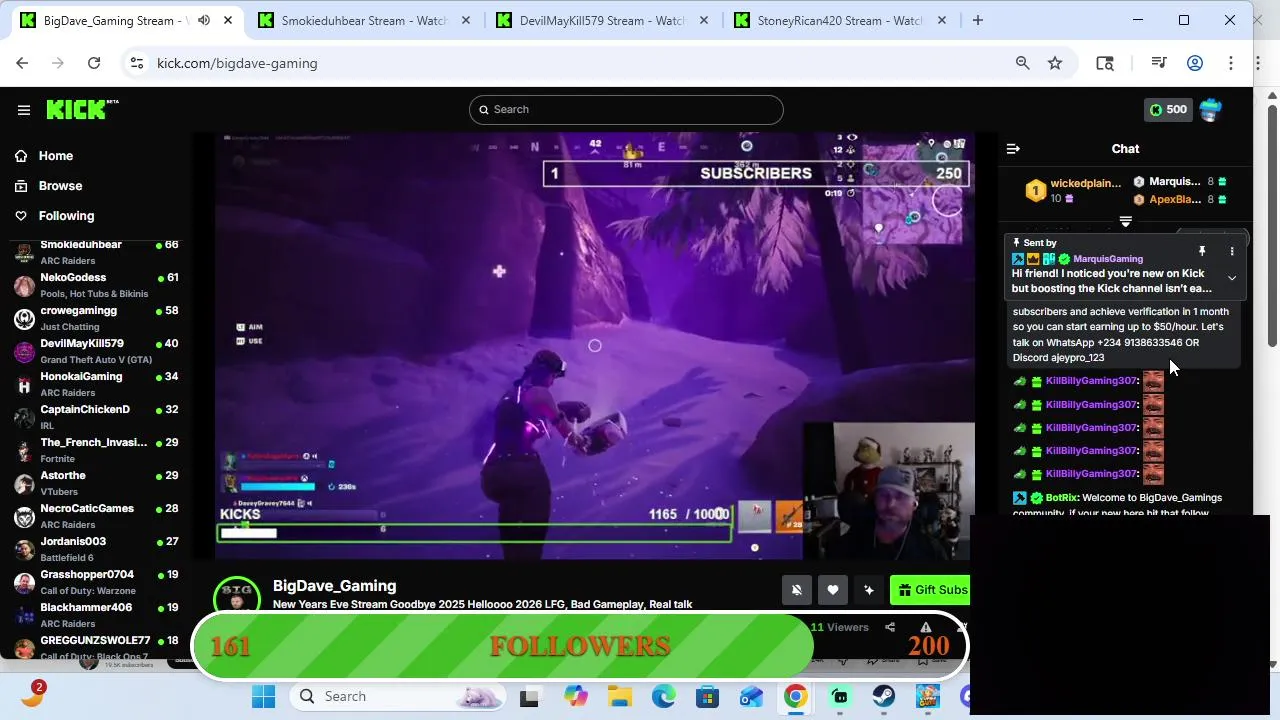Click ApexBla... on gift leaderboard
Image resolution: width=1280 pixels, height=720 pixels.
(x=1175, y=199)
